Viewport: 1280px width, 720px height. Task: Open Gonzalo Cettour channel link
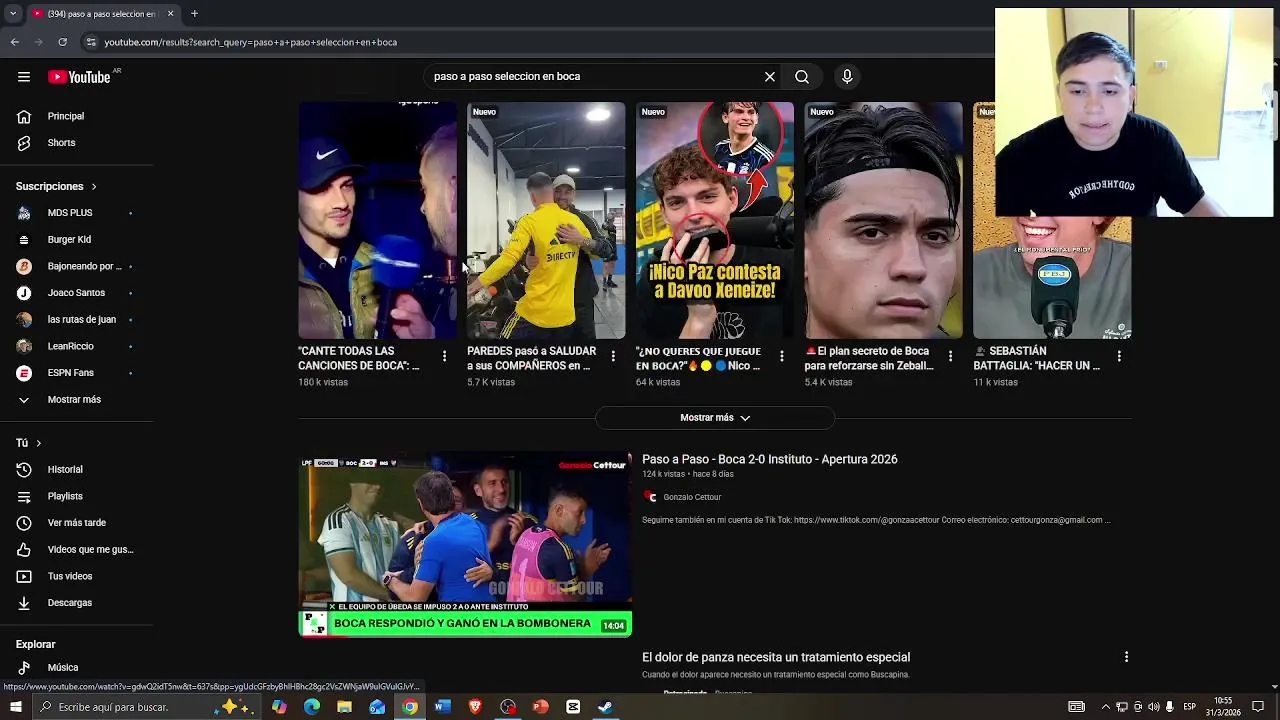coord(692,497)
